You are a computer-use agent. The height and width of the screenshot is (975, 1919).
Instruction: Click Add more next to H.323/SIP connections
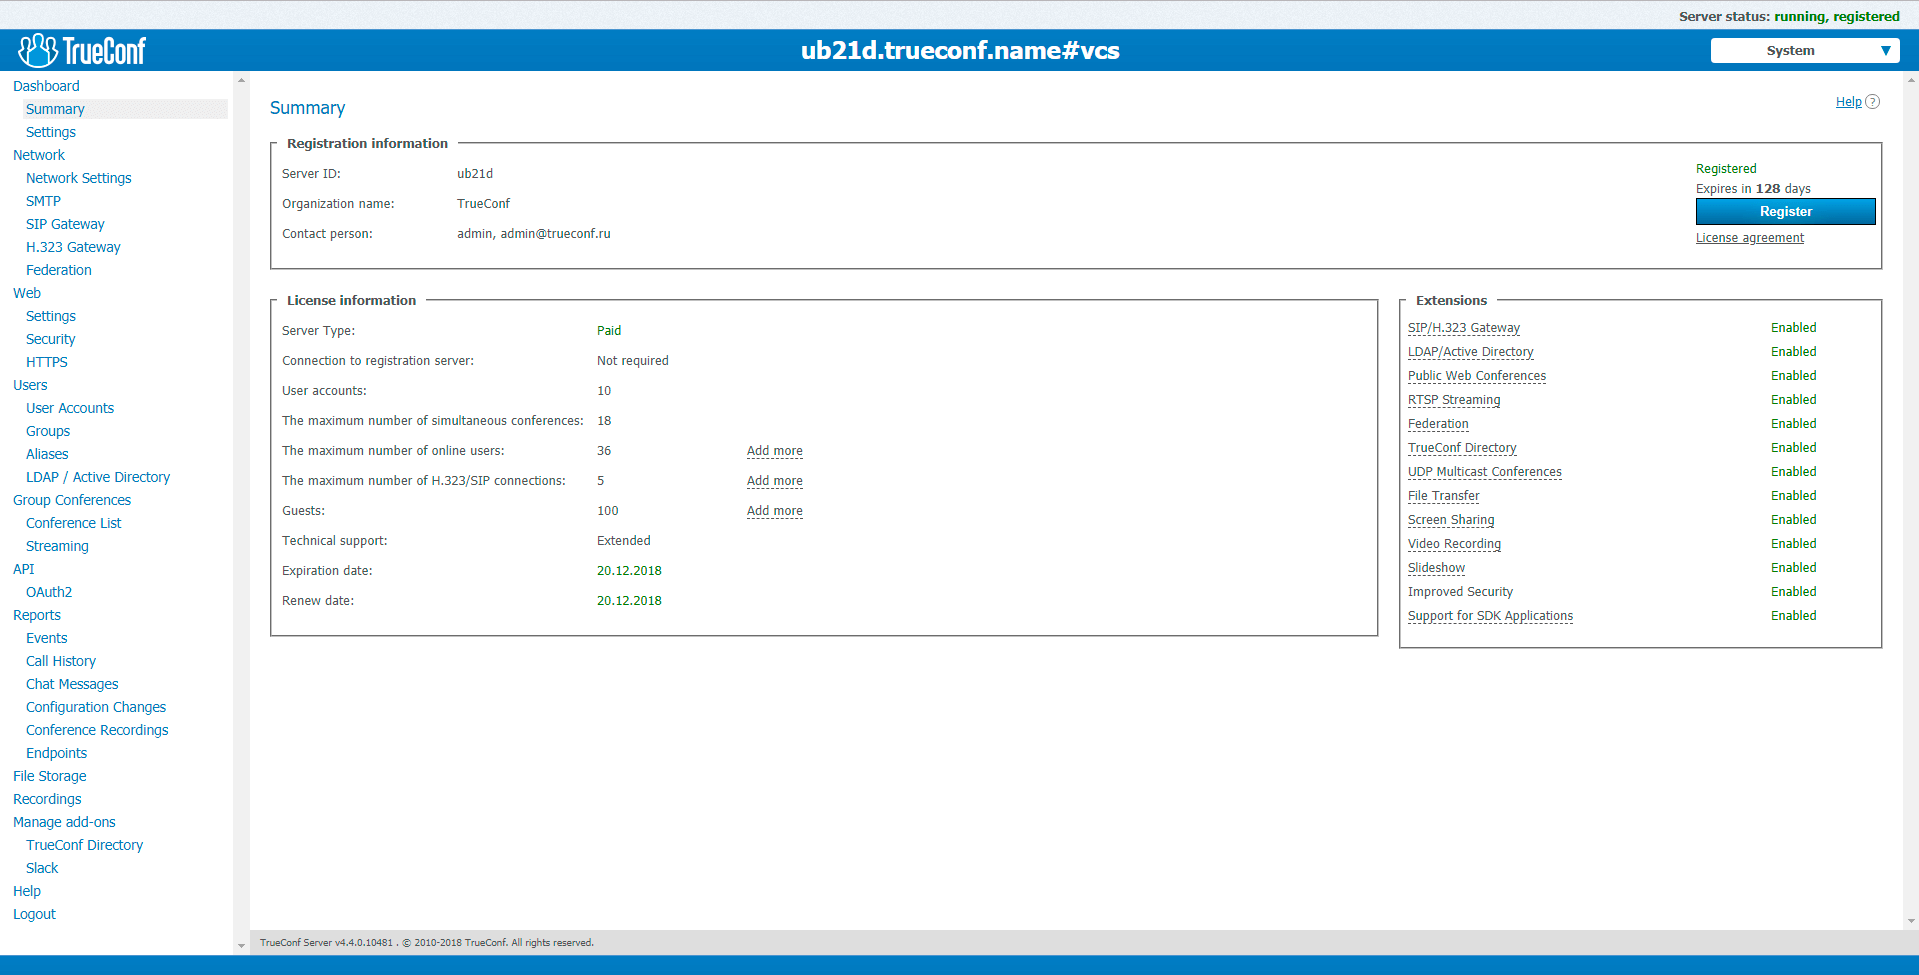tap(774, 480)
